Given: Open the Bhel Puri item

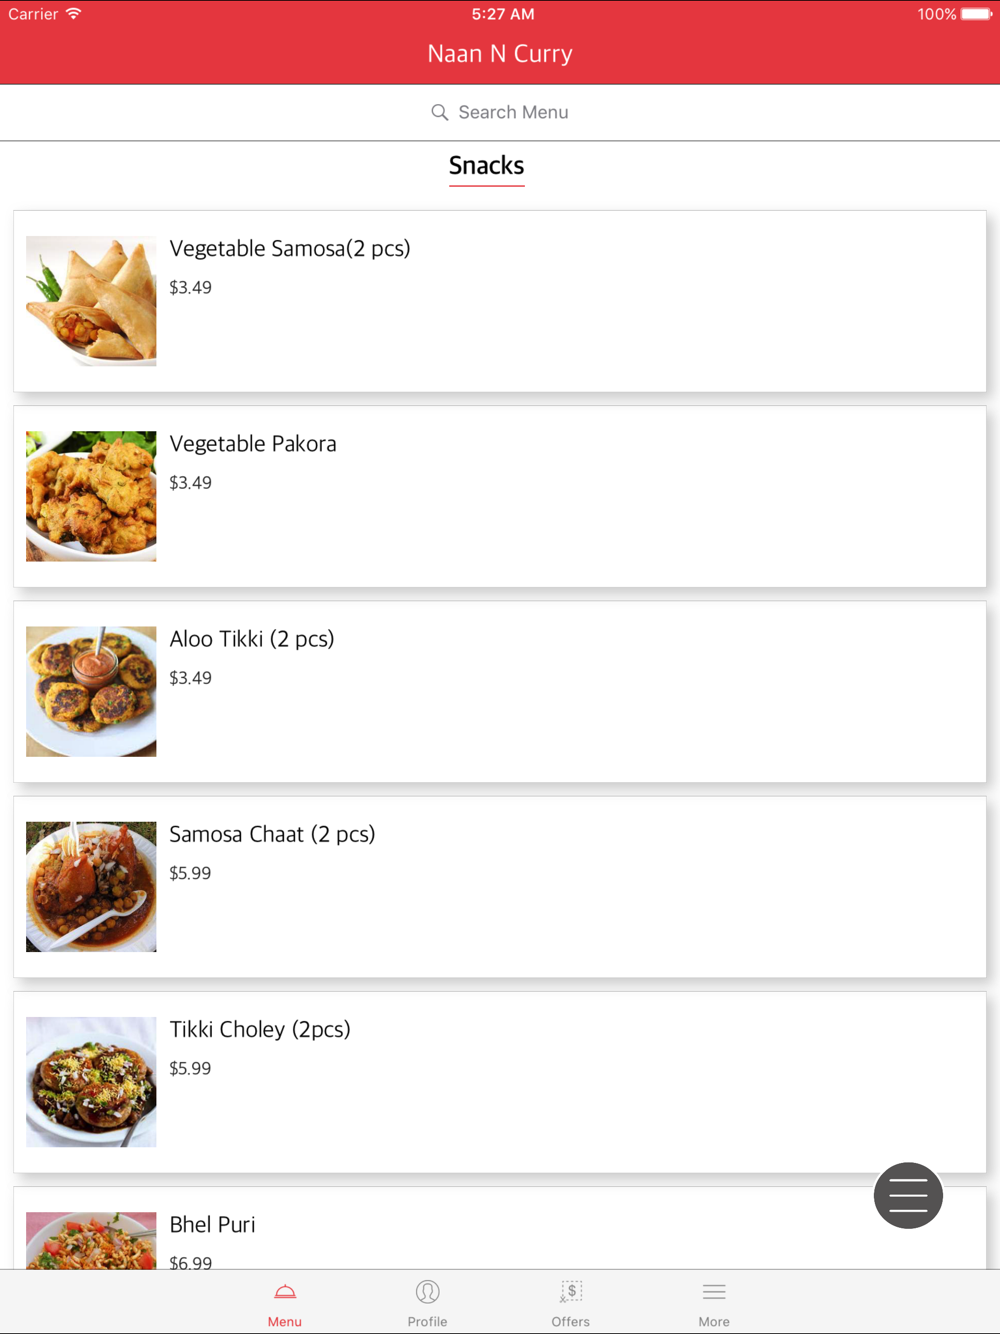Looking at the screenshot, I should point(500,1229).
